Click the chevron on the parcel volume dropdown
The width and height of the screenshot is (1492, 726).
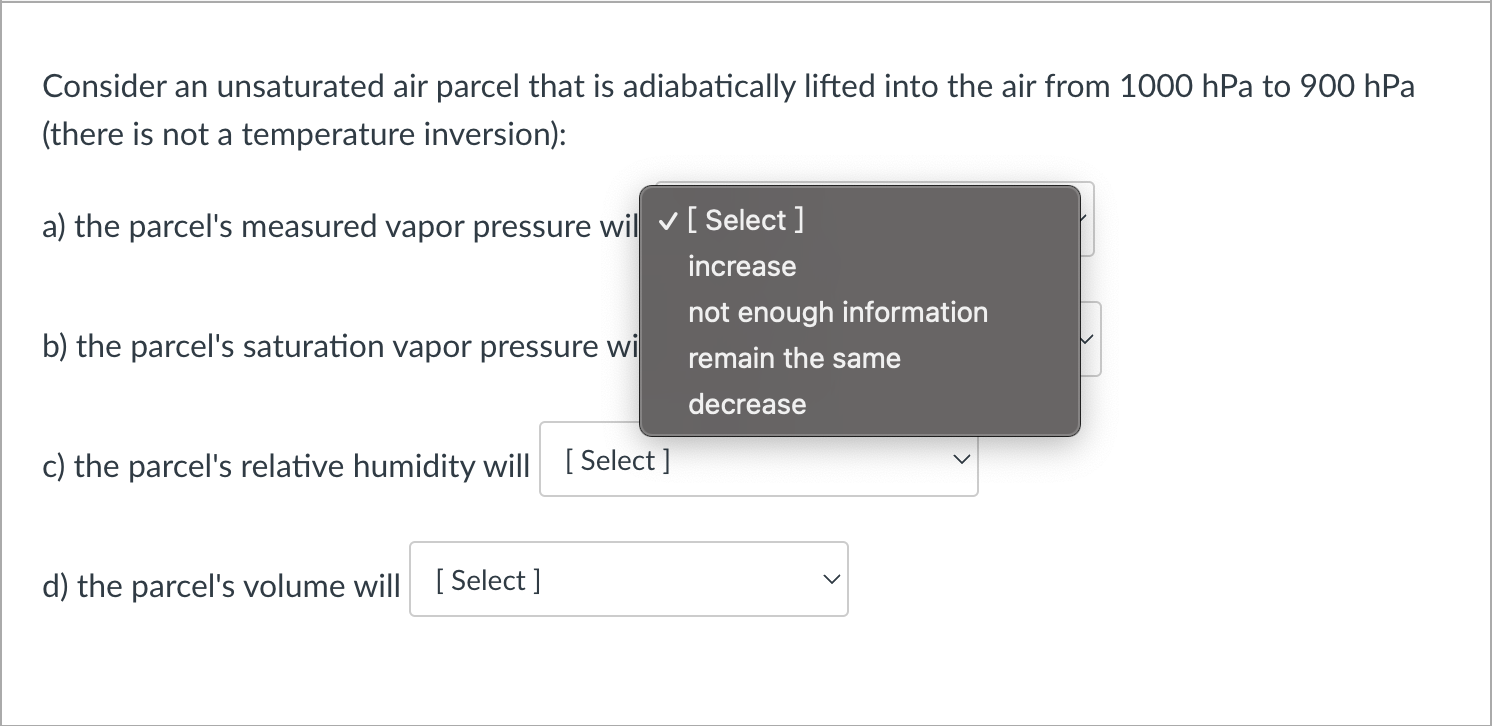(x=831, y=578)
